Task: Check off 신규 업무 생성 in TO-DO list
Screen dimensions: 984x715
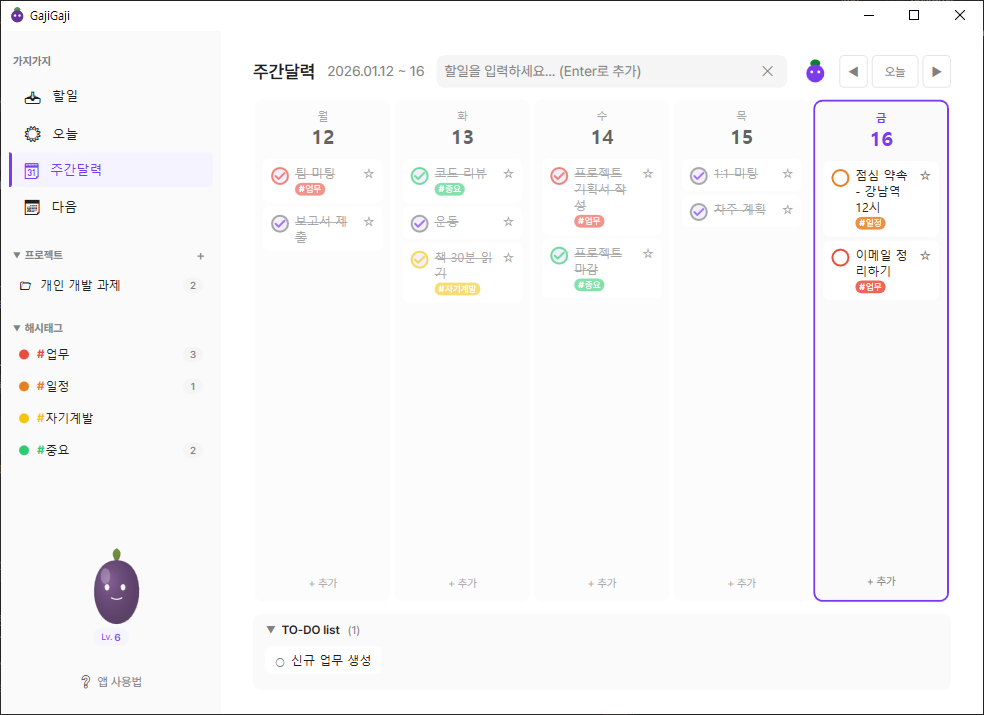Action: click(280, 660)
